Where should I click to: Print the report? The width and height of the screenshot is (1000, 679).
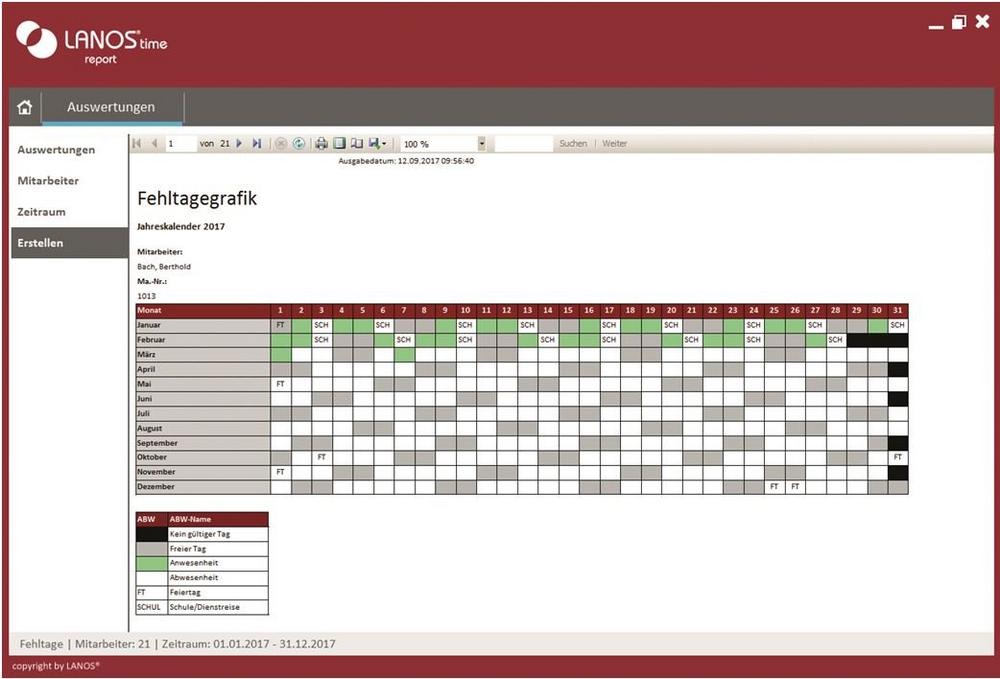[321, 143]
